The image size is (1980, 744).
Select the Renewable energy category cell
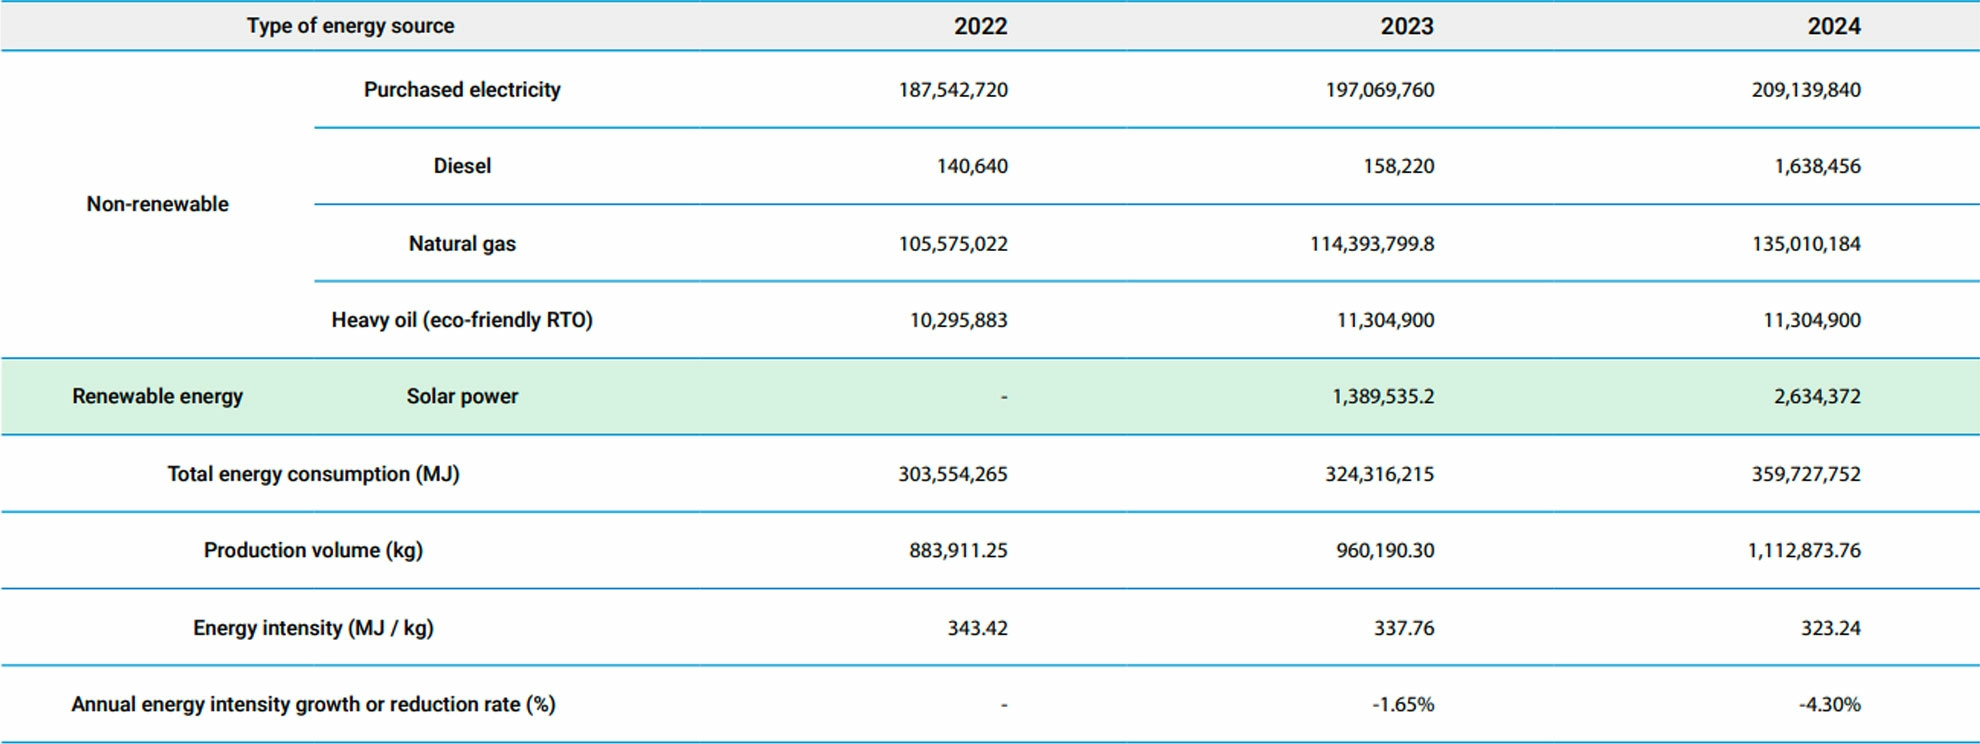click(x=157, y=396)
